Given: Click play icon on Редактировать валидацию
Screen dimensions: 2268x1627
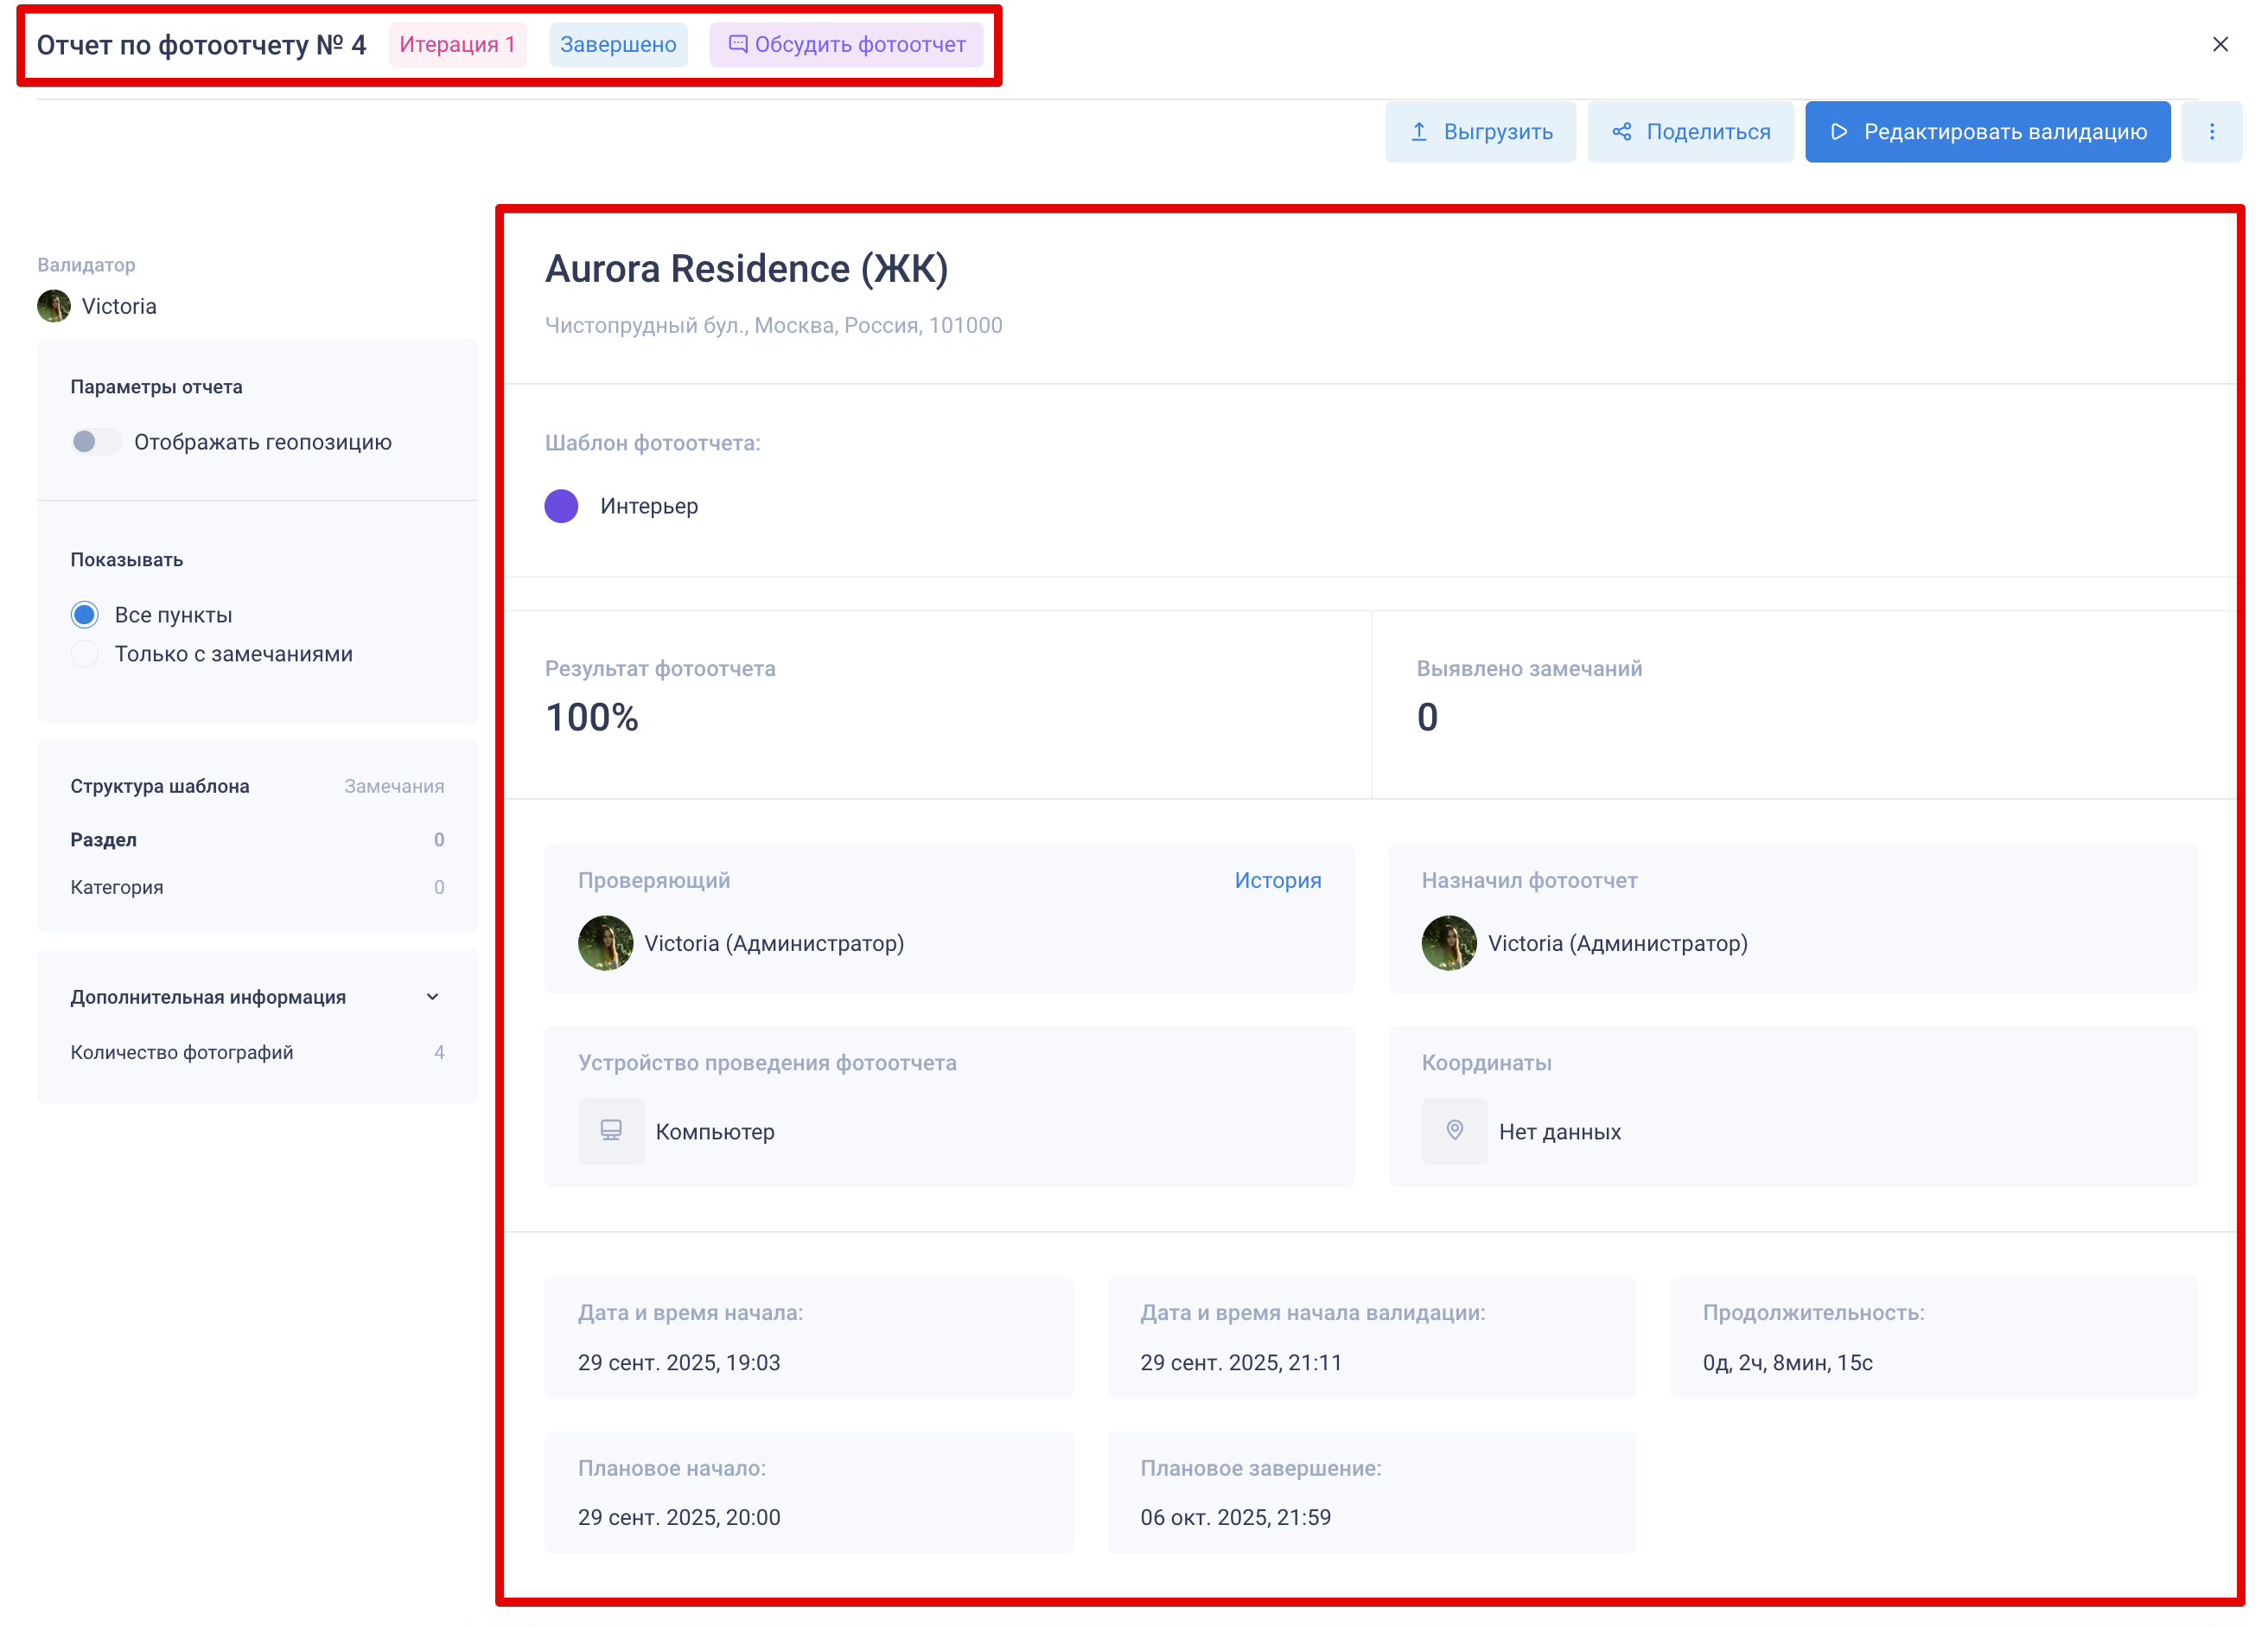Looking at the screenshot, I should click(1838, 132).
